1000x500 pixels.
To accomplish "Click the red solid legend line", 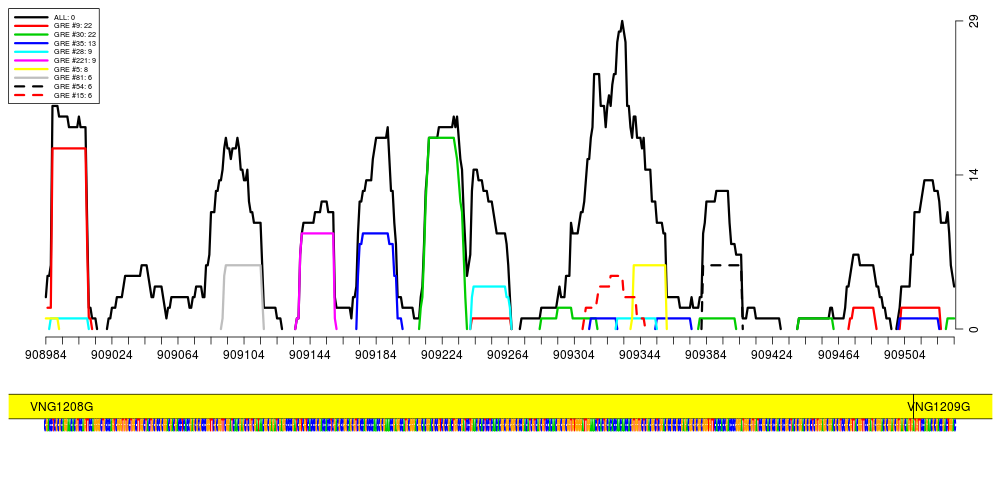I will 31,25.
